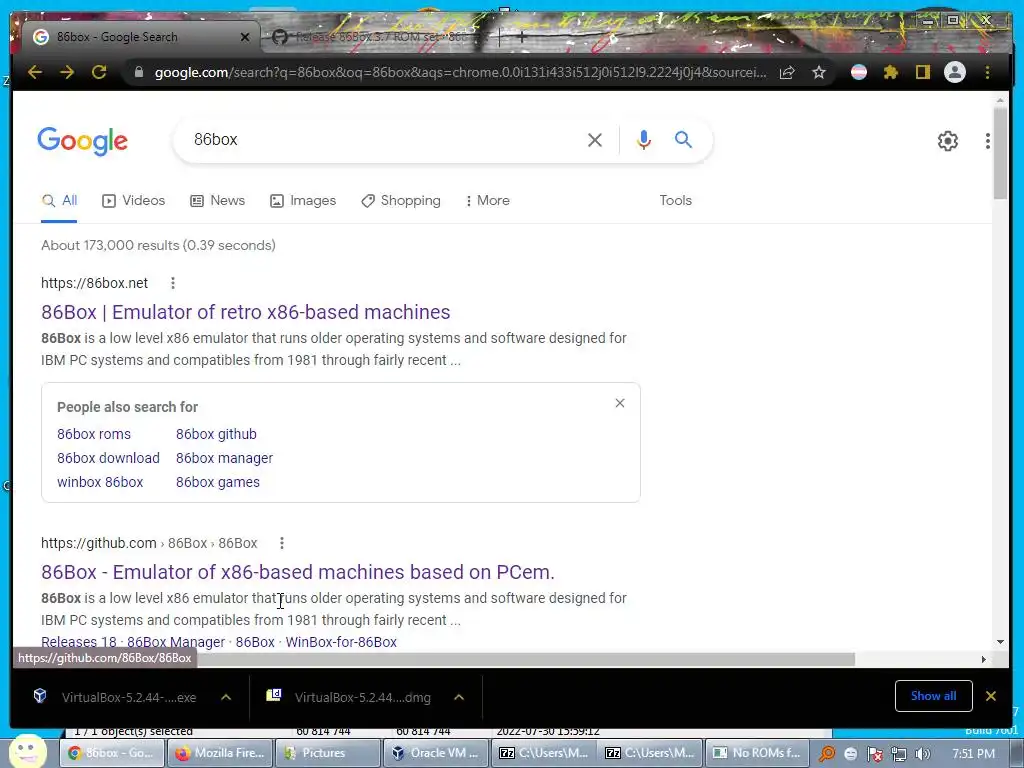The image size is (1024, 768).
Task: Click the round striped extension icon in toolbar
Action: (x=859, y=72)
